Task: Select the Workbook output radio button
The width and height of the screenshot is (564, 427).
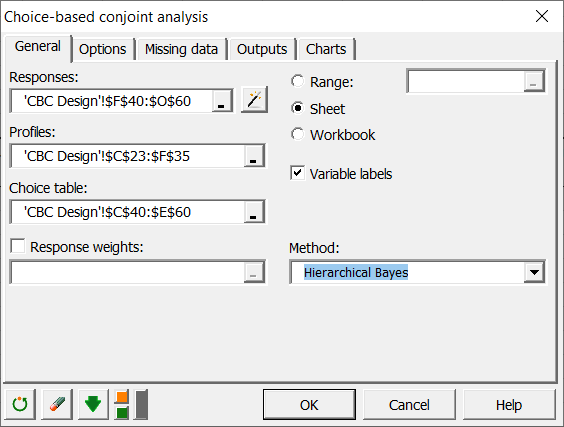Action: point(297,134)
